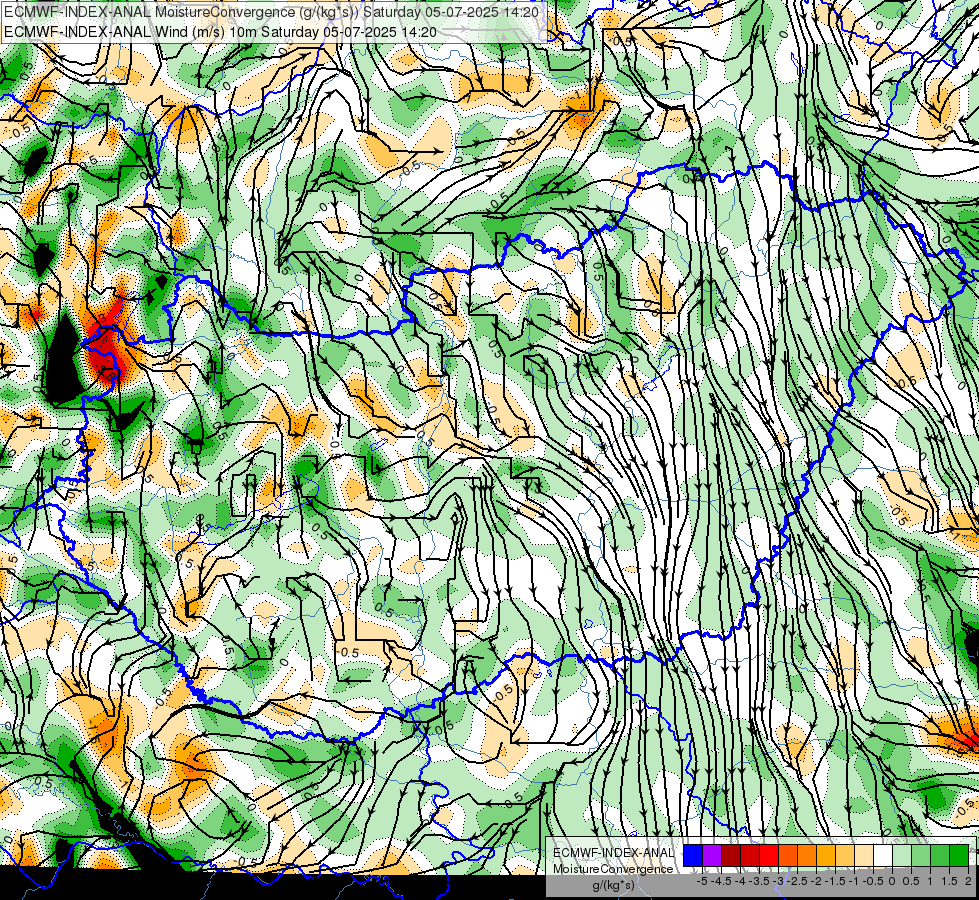This screenshot has height=900, width=979.
Task: Click the legend label MoistureConvergence
Action: tap(613, 869)
